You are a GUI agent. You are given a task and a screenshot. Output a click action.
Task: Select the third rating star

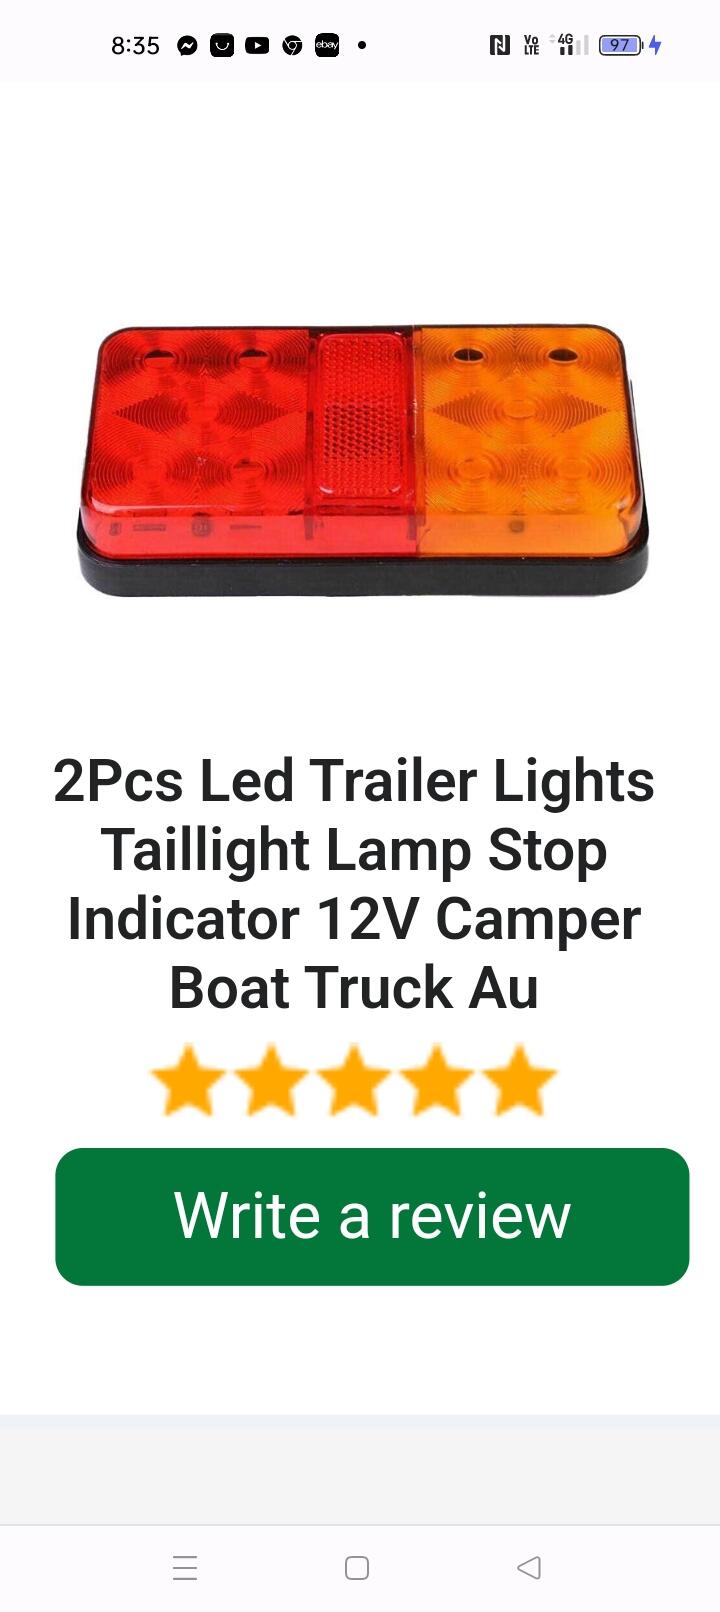(x=354, y=1080)
